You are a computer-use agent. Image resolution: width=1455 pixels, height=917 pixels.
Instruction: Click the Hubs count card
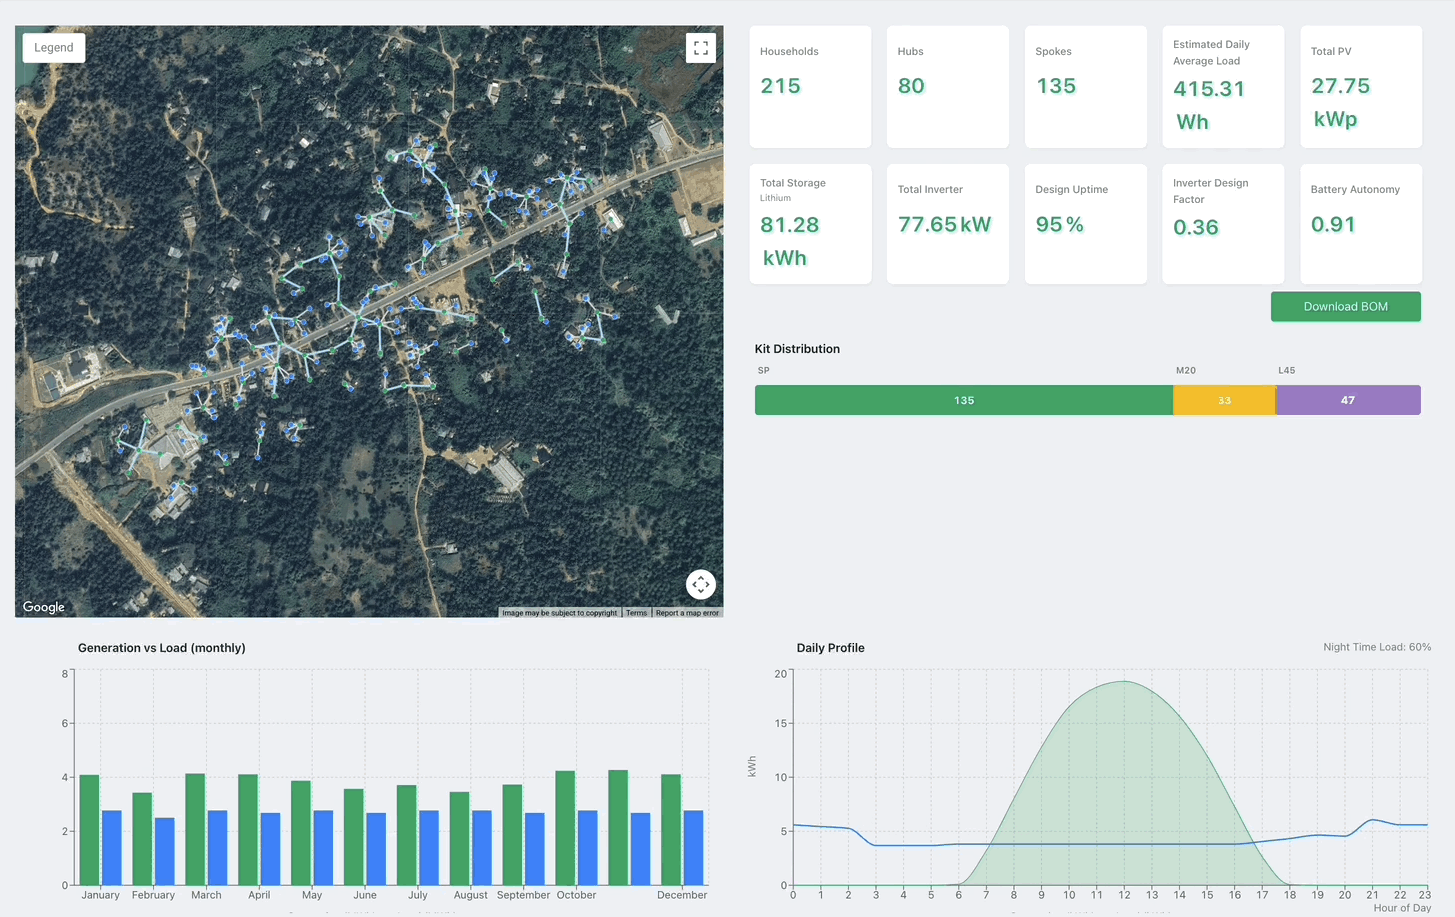(947, 87)
